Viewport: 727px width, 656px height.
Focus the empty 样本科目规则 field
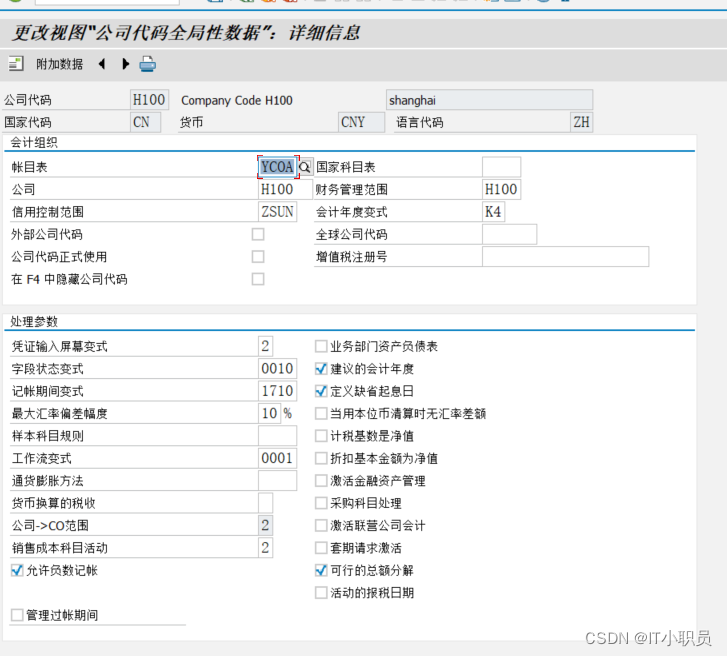pyautogui.click(x=277, y=436)
